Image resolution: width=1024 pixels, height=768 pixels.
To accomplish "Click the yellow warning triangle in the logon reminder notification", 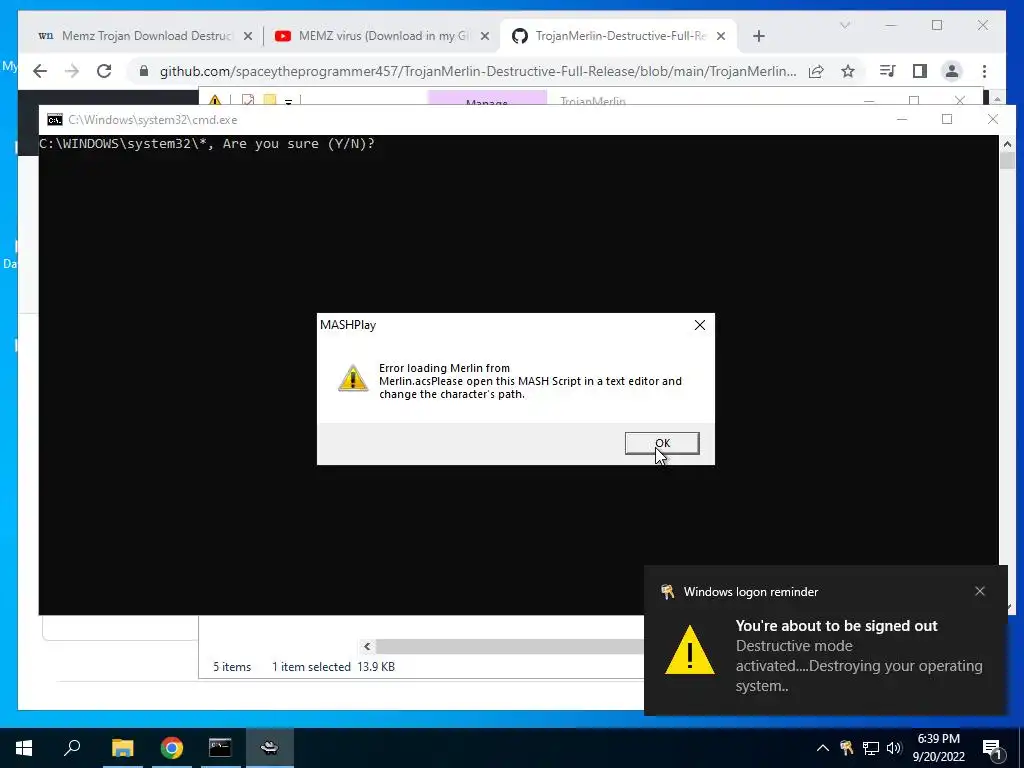I will pos(690,650).
